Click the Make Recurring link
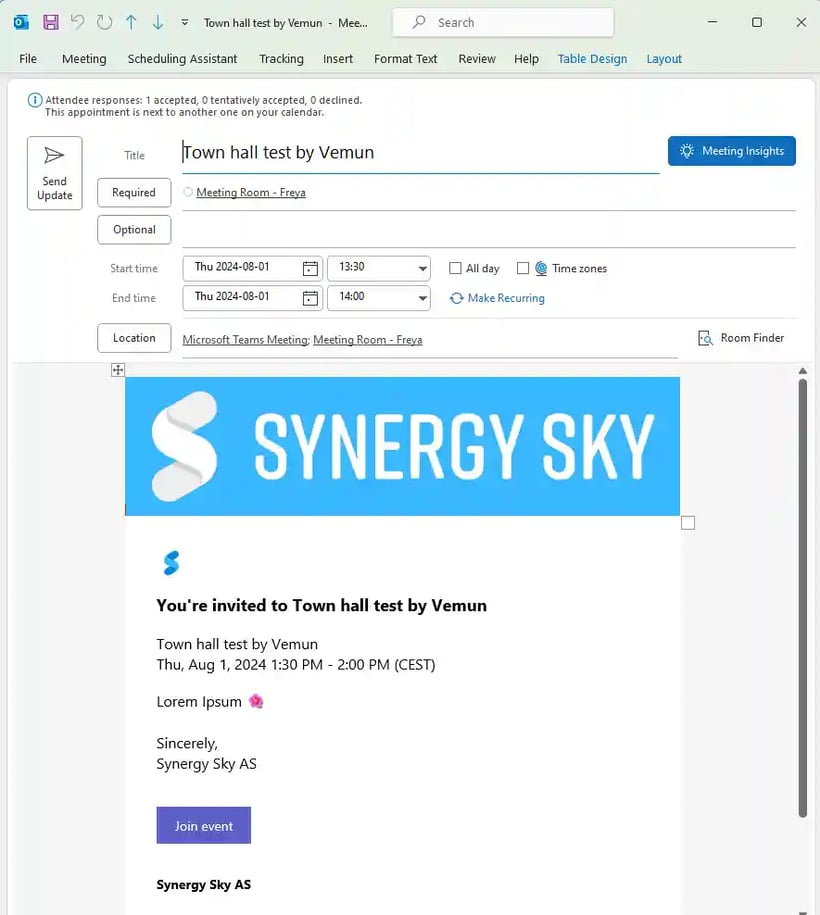 497,298
